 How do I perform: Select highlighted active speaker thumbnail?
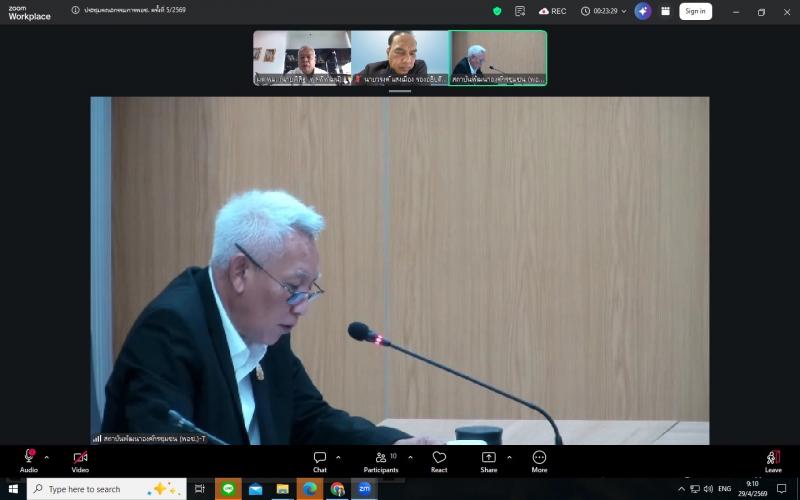pos(498,58)
